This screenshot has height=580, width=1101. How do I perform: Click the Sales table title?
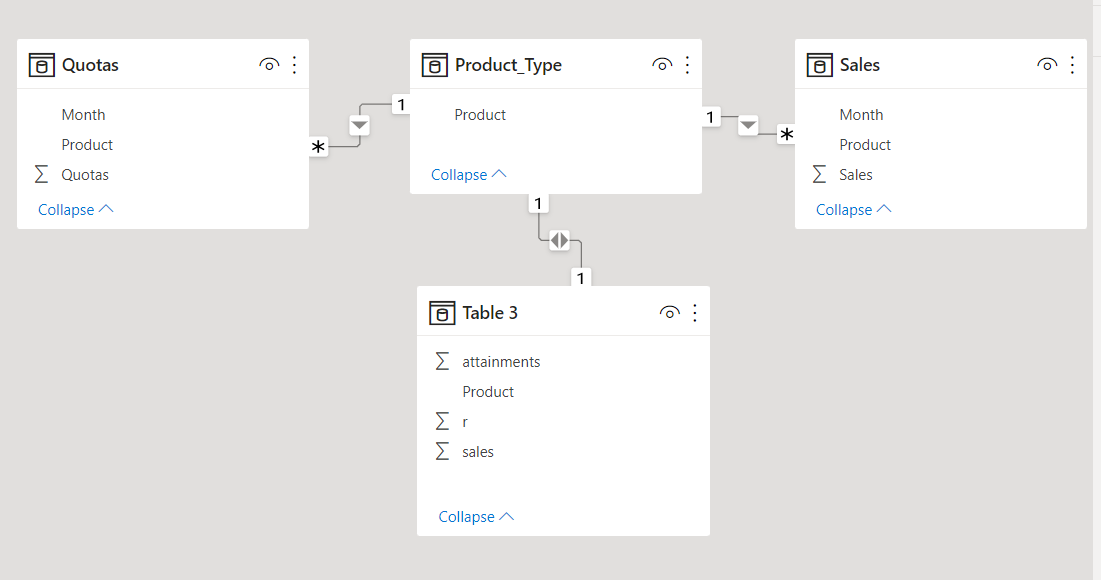(x=859, y=65)
